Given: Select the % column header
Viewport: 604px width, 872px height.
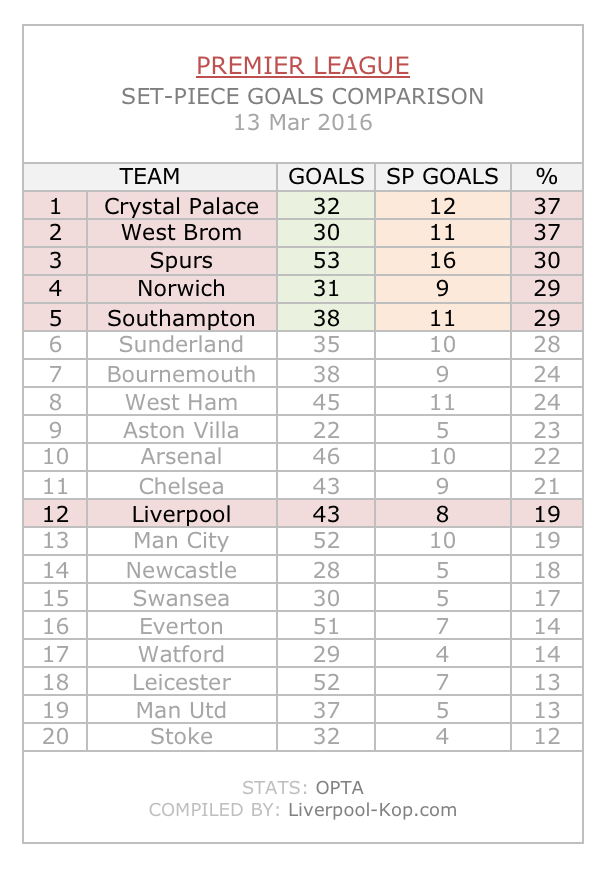Looking at the screenshot, I should point(547,176).
